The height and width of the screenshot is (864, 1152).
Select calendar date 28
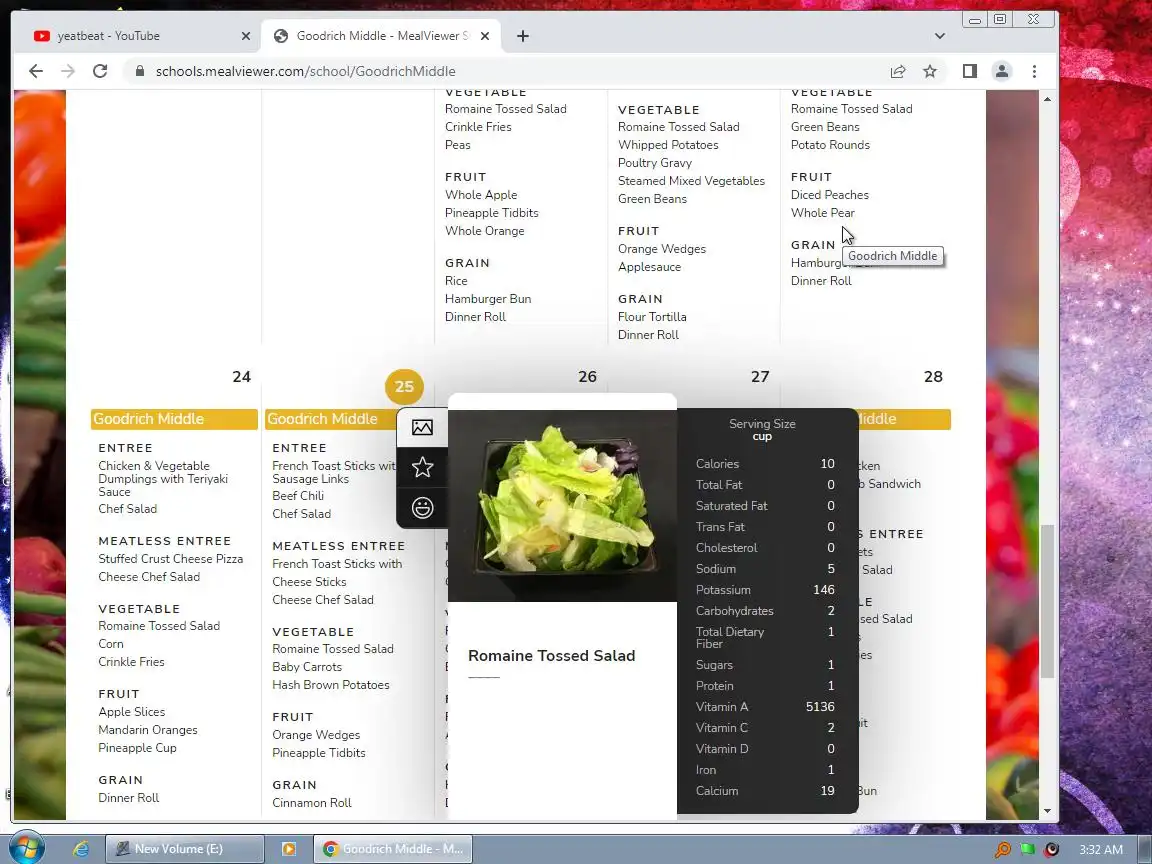coord(932,377)
